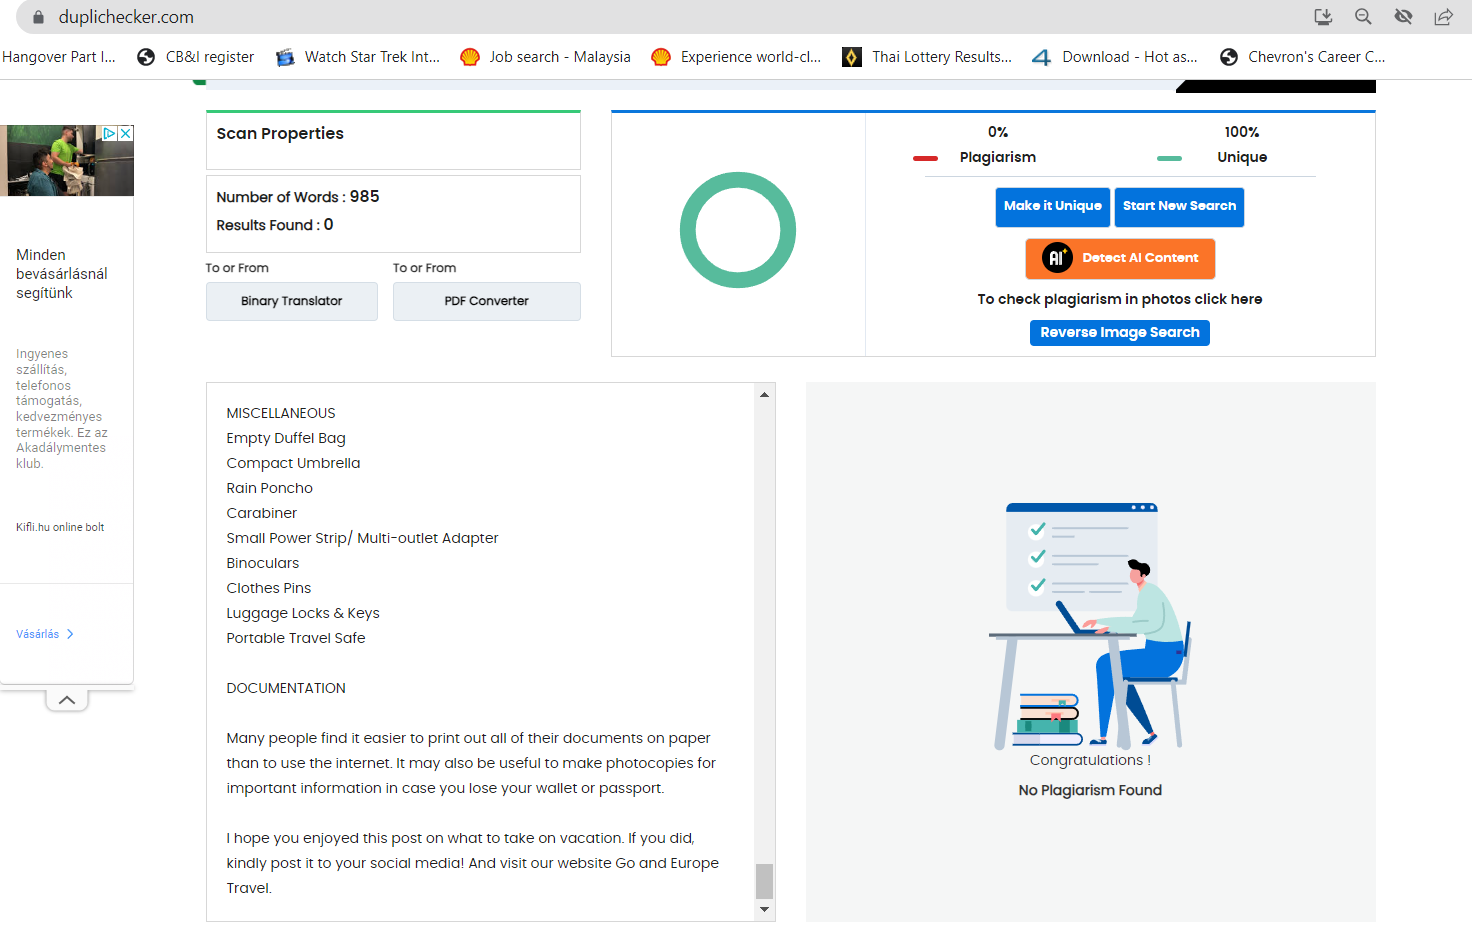Click the green plagiarism result ring

(738, 230)
